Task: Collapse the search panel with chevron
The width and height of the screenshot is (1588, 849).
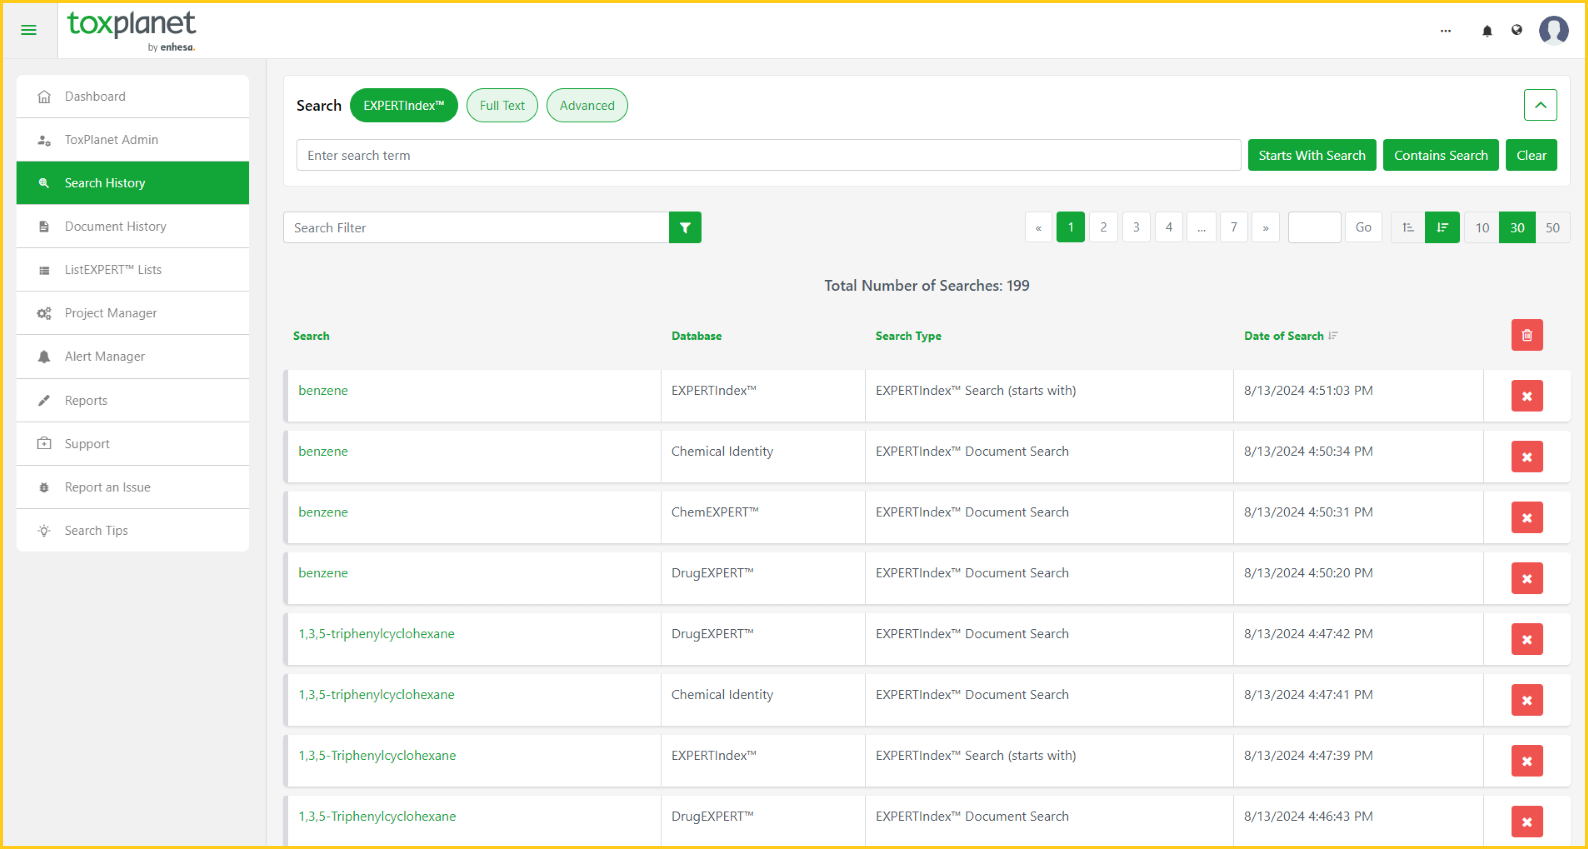Action: pos(1540,105)
